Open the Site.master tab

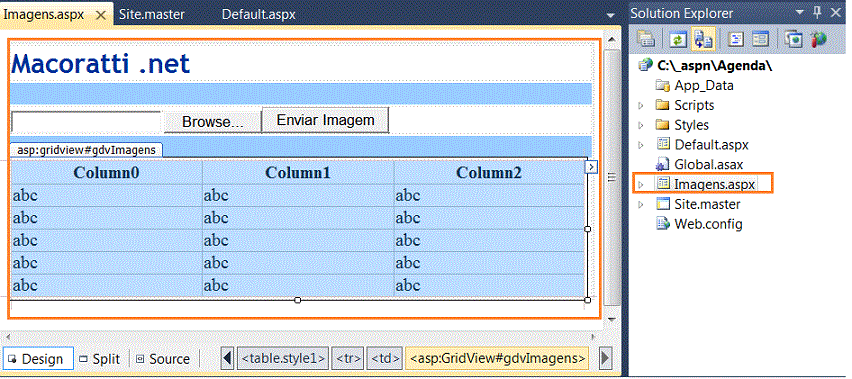point(152,14)
